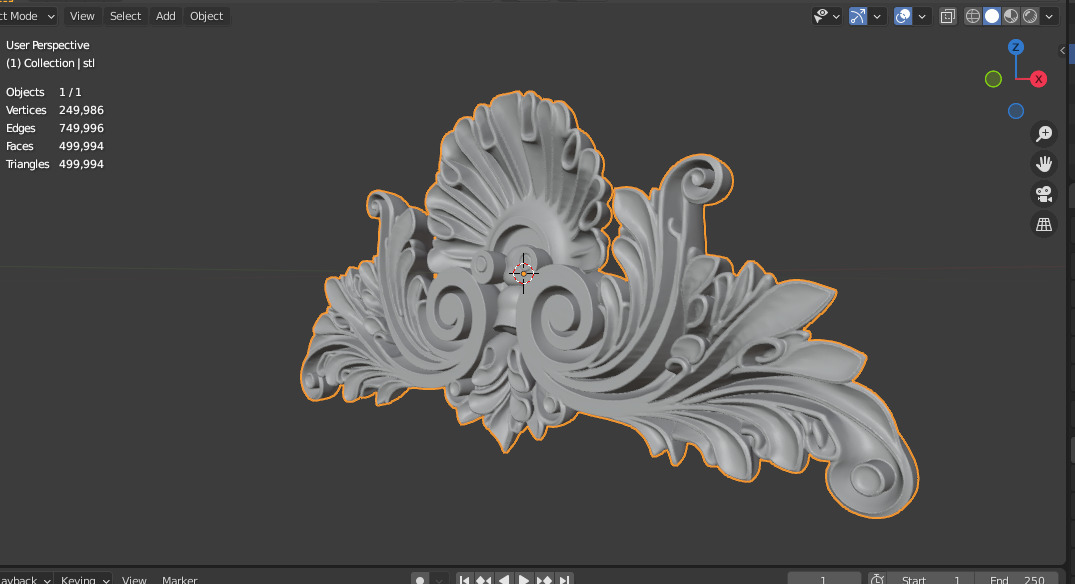This screenshot has height=584, width=1075.
Task: Click the current frame field
Action: pyautogui.click(x=823, y=580)
